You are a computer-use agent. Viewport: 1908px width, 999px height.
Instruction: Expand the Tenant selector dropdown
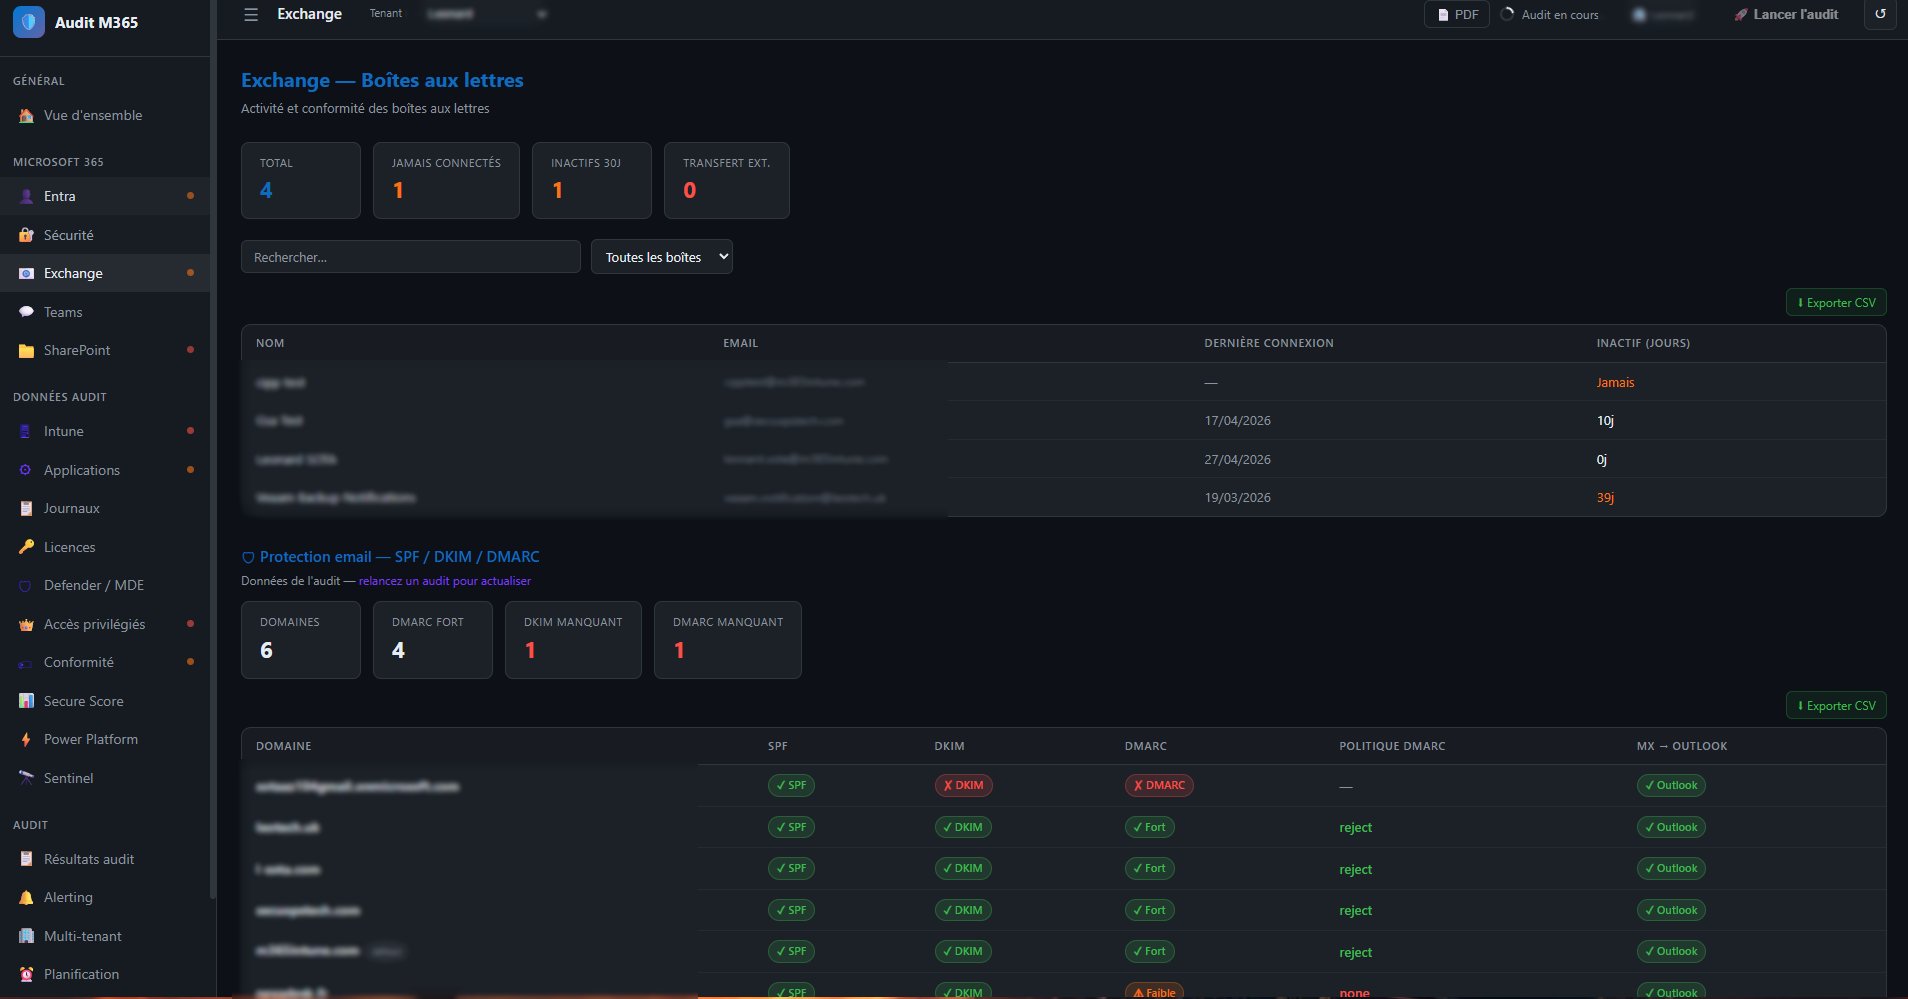coord(487,14)
